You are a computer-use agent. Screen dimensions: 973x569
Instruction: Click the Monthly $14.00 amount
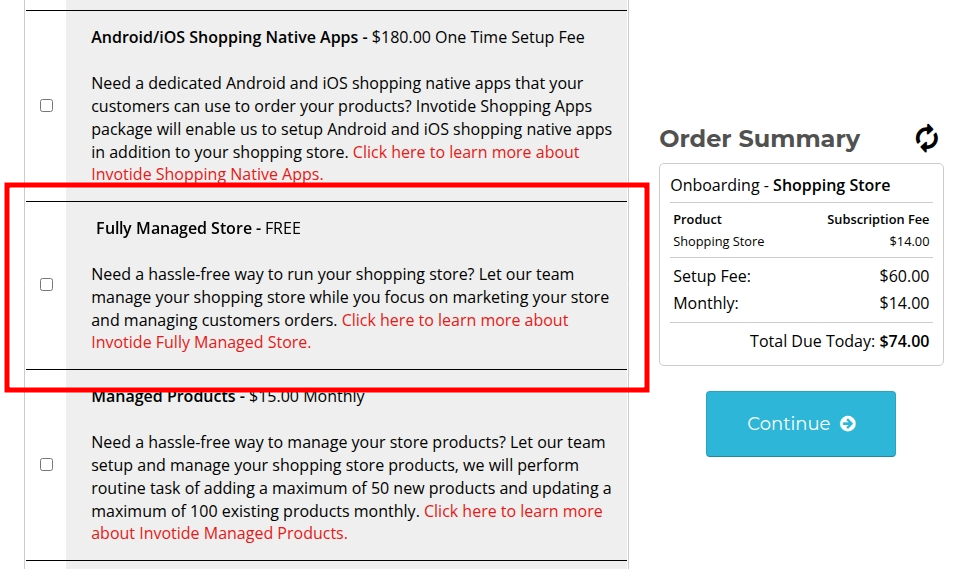904,303
